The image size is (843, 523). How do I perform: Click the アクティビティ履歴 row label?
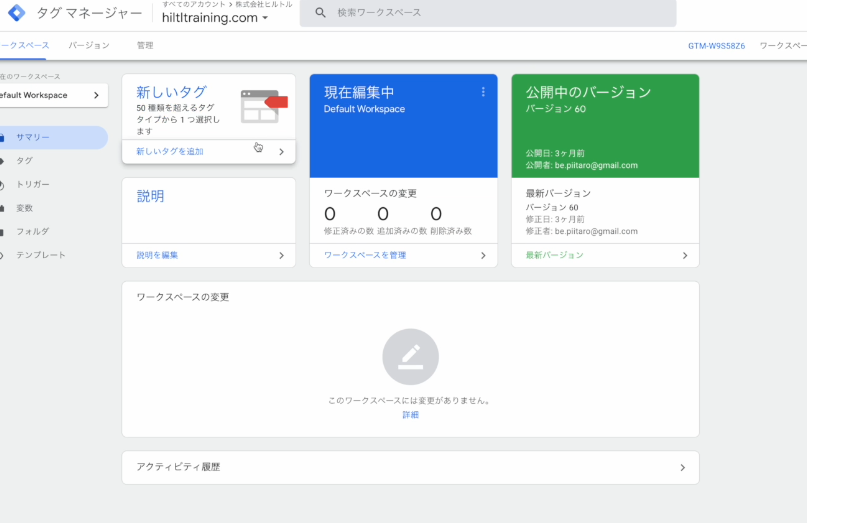(x=178, y=467)
